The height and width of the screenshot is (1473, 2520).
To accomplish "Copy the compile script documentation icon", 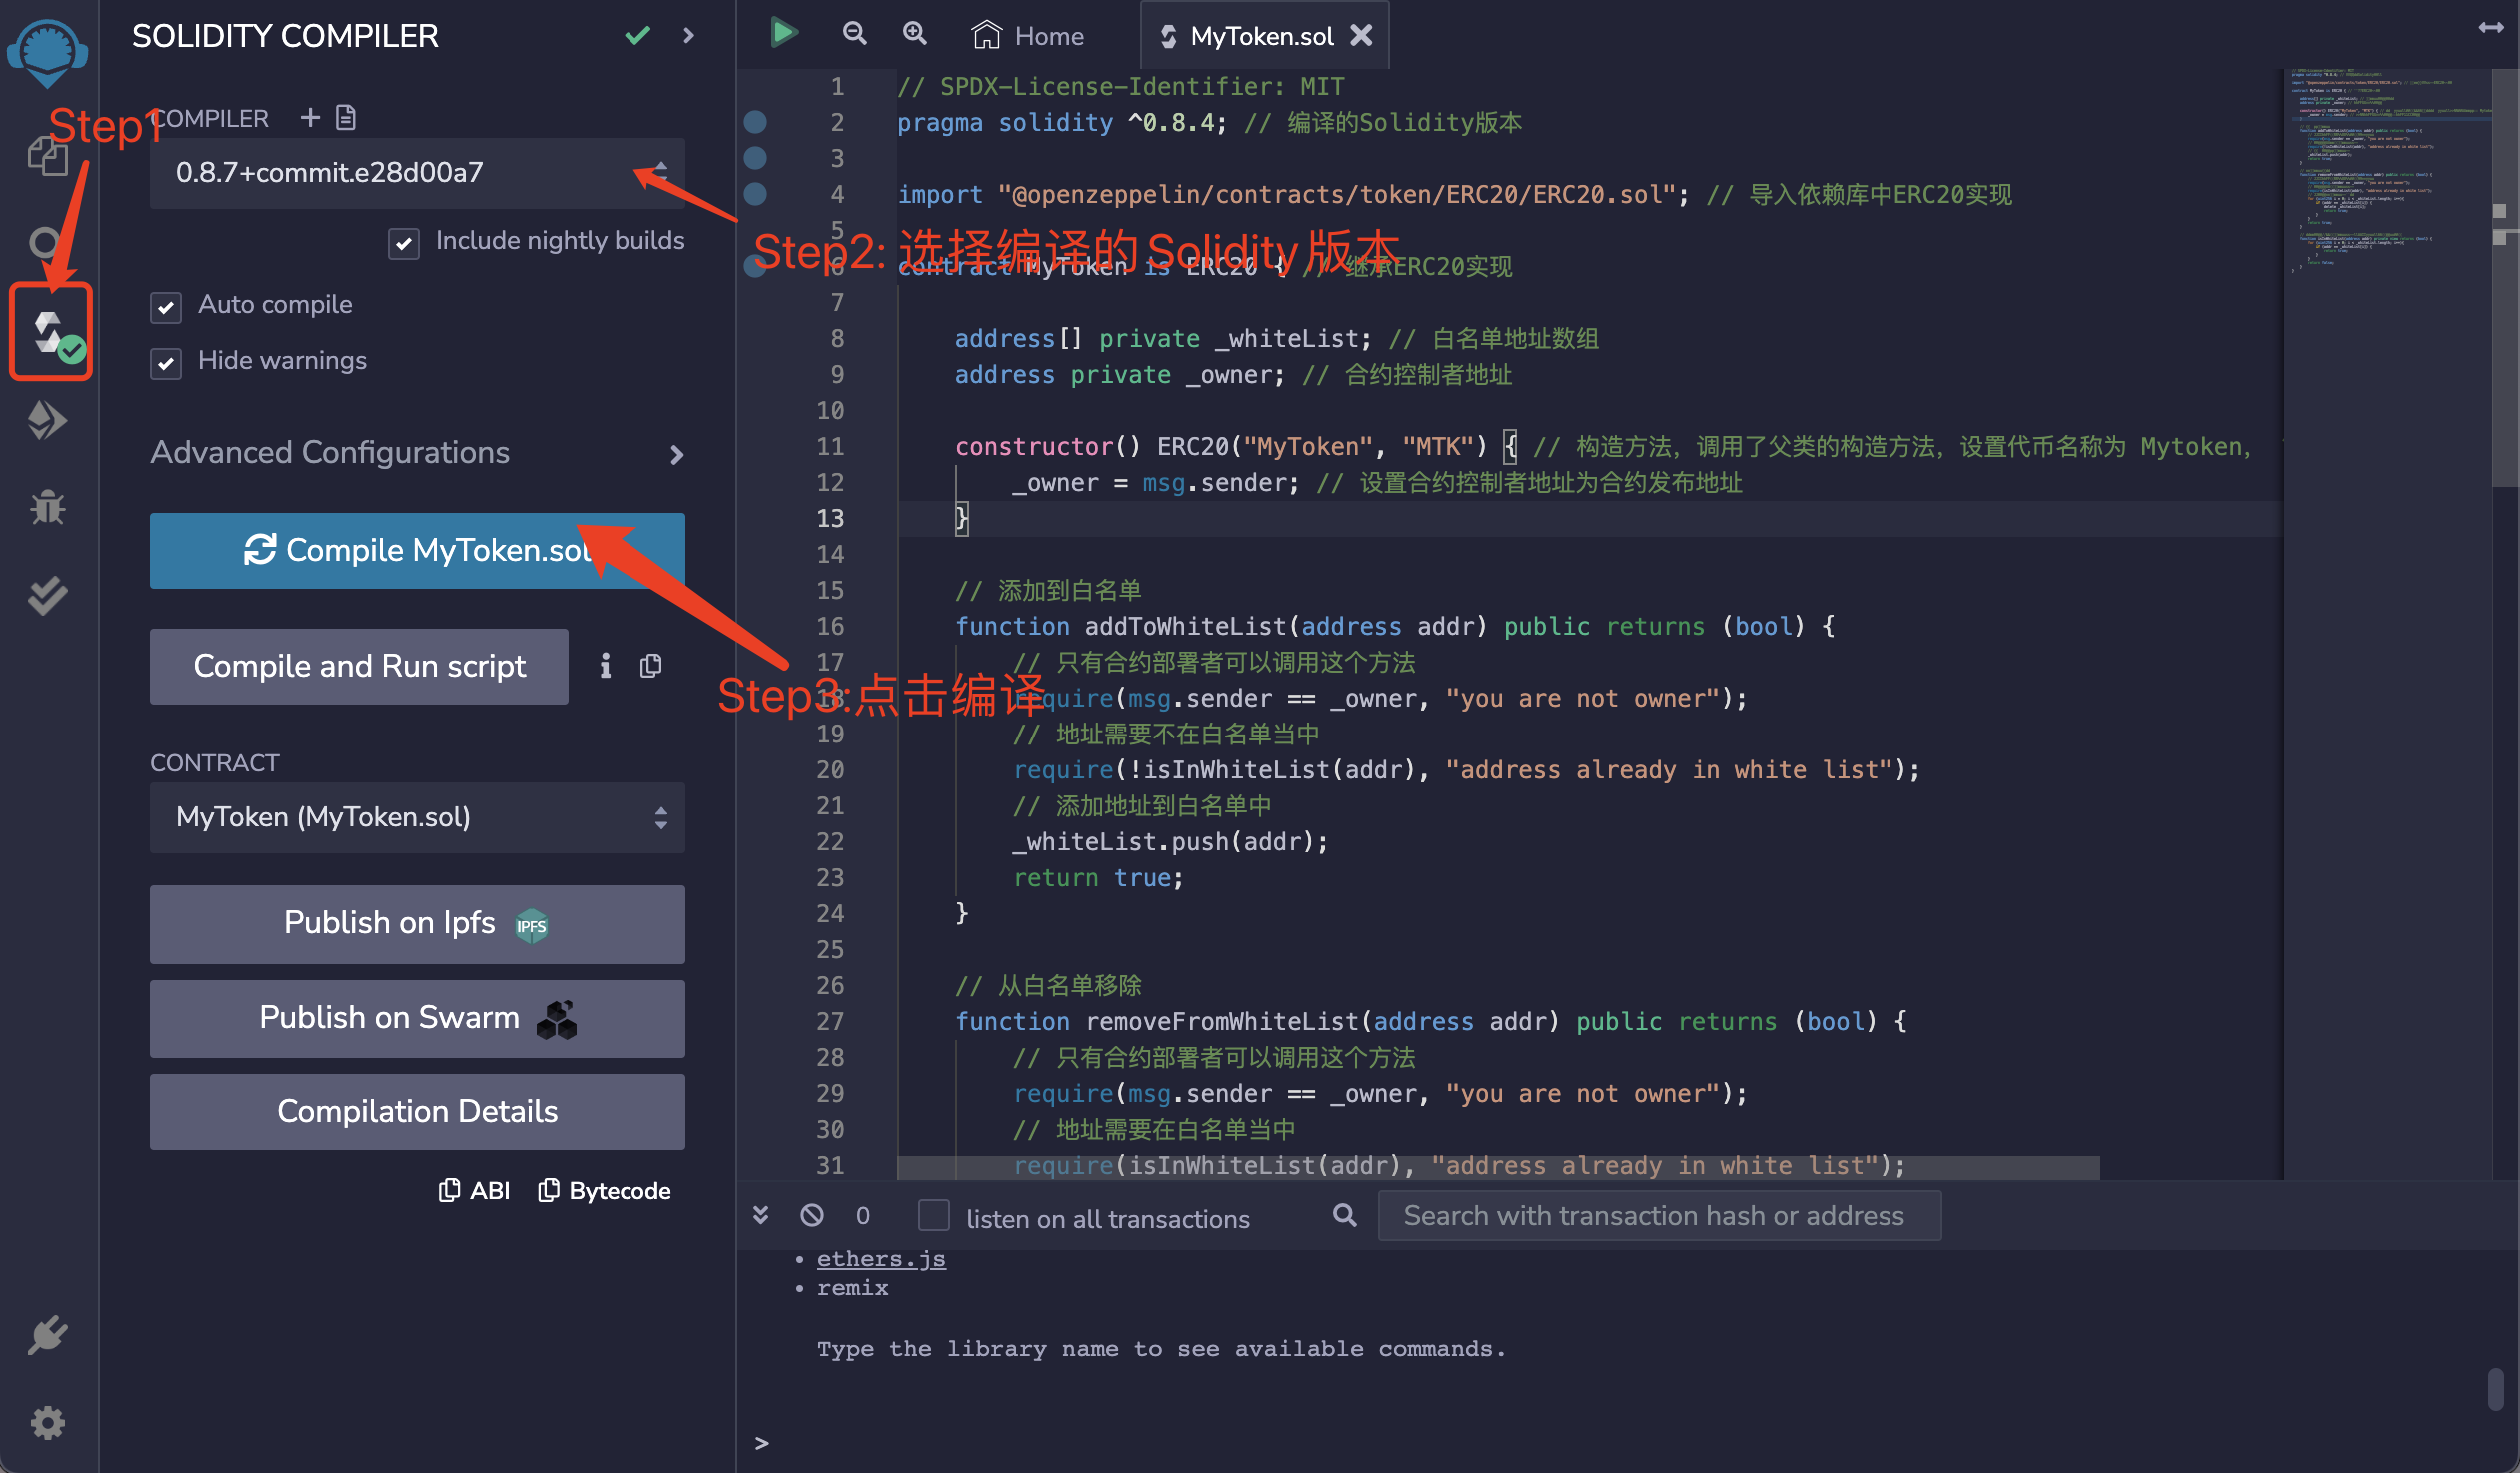I will pos(651,666).
